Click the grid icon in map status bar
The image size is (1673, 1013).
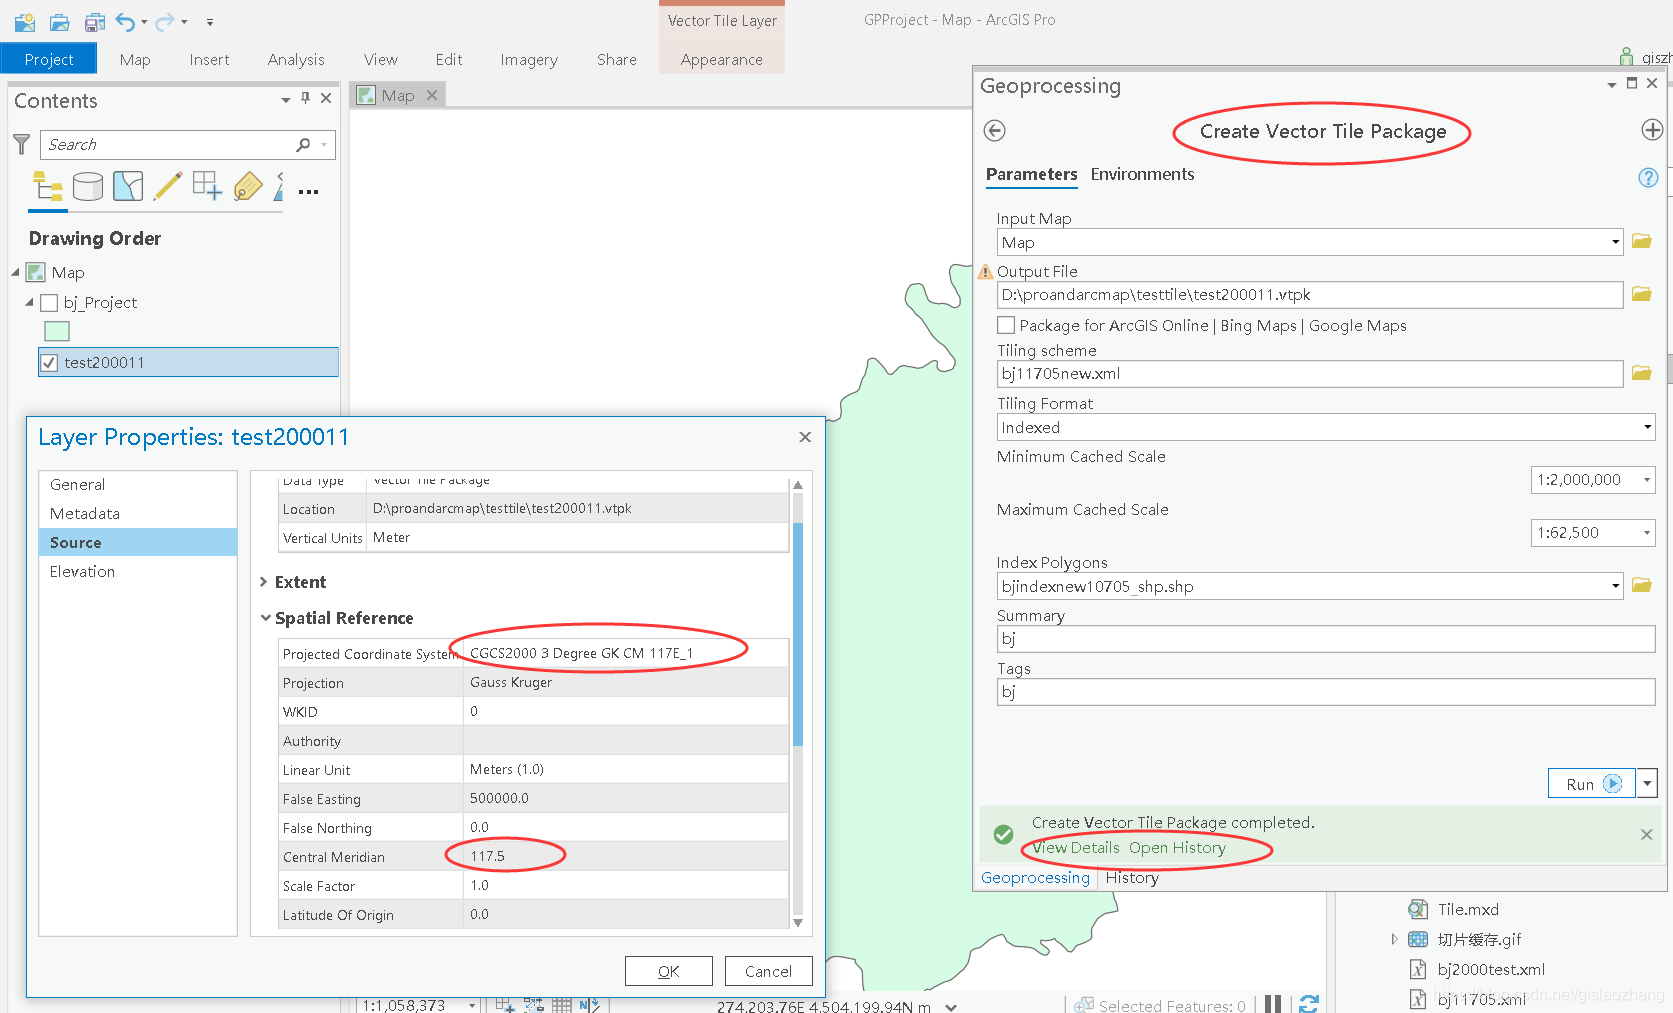point(561,1005)
